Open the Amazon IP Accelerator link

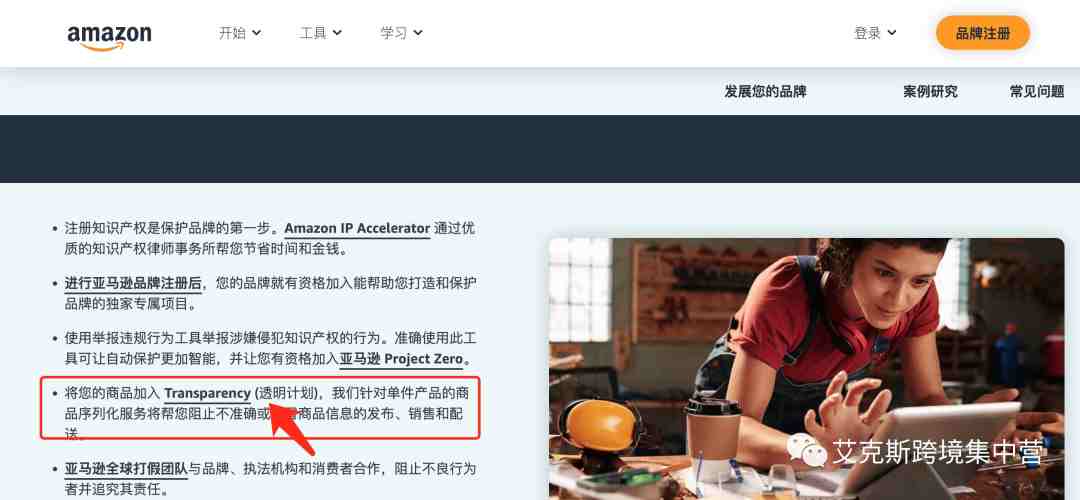[x=357, y=229]
